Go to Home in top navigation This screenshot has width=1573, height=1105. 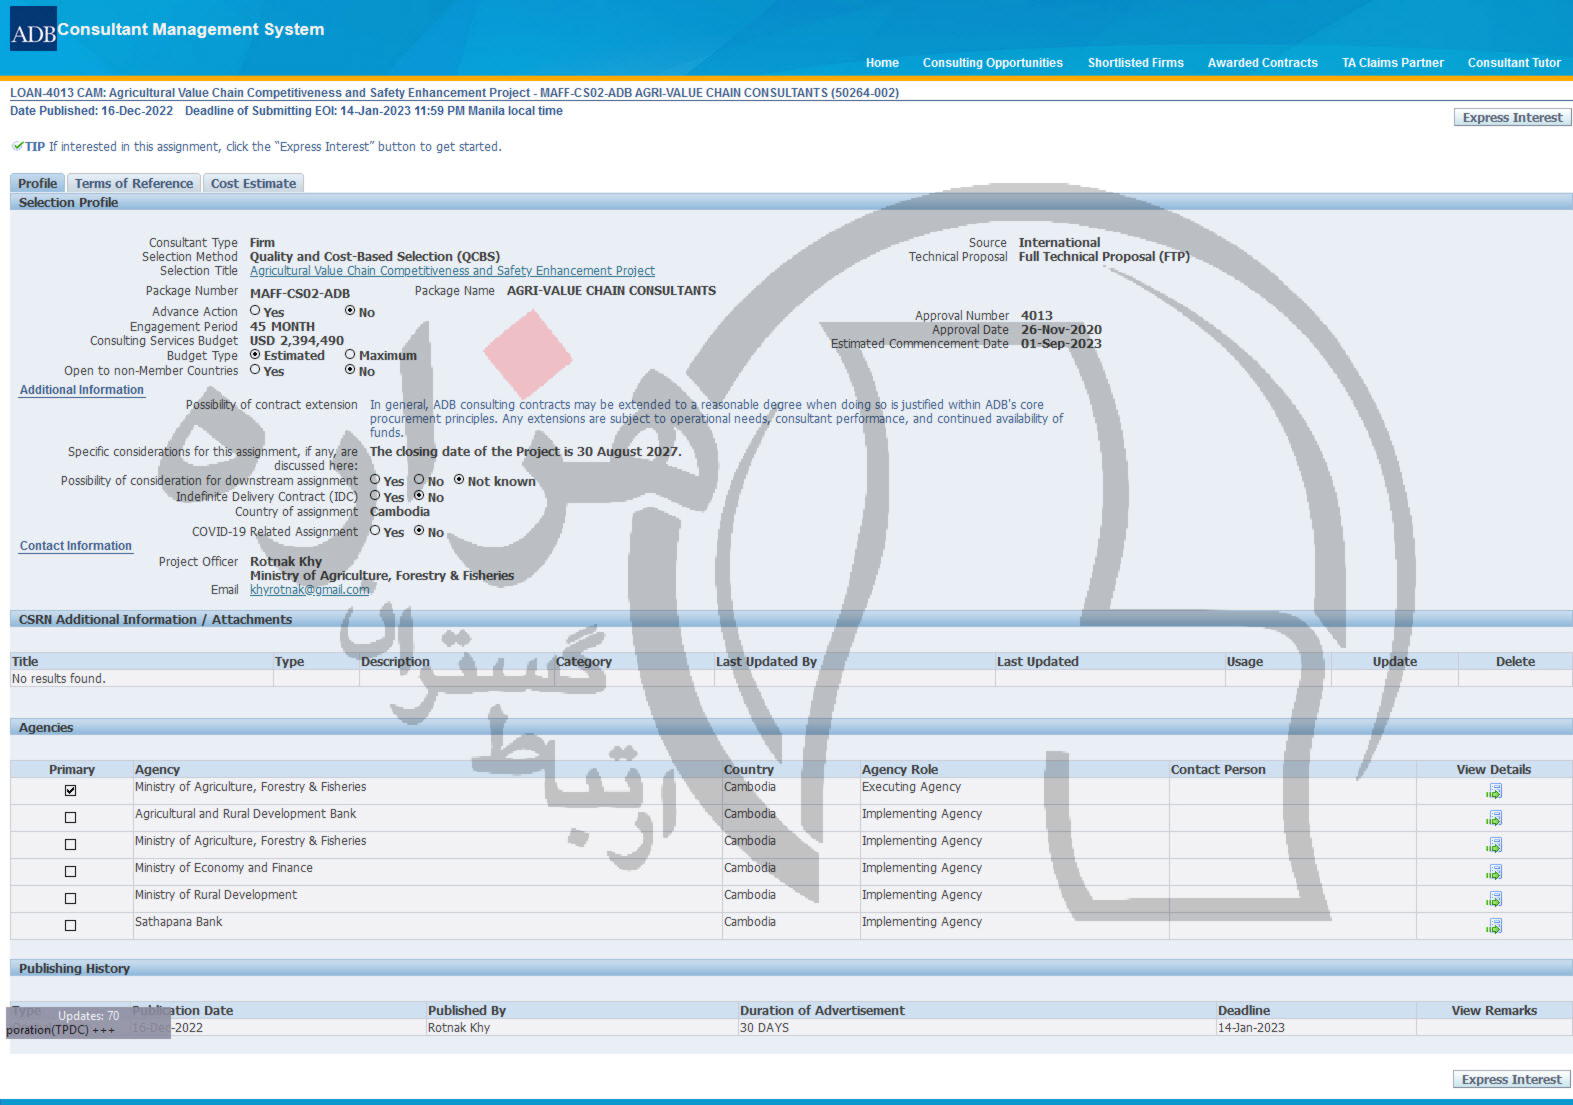(882, 63)
